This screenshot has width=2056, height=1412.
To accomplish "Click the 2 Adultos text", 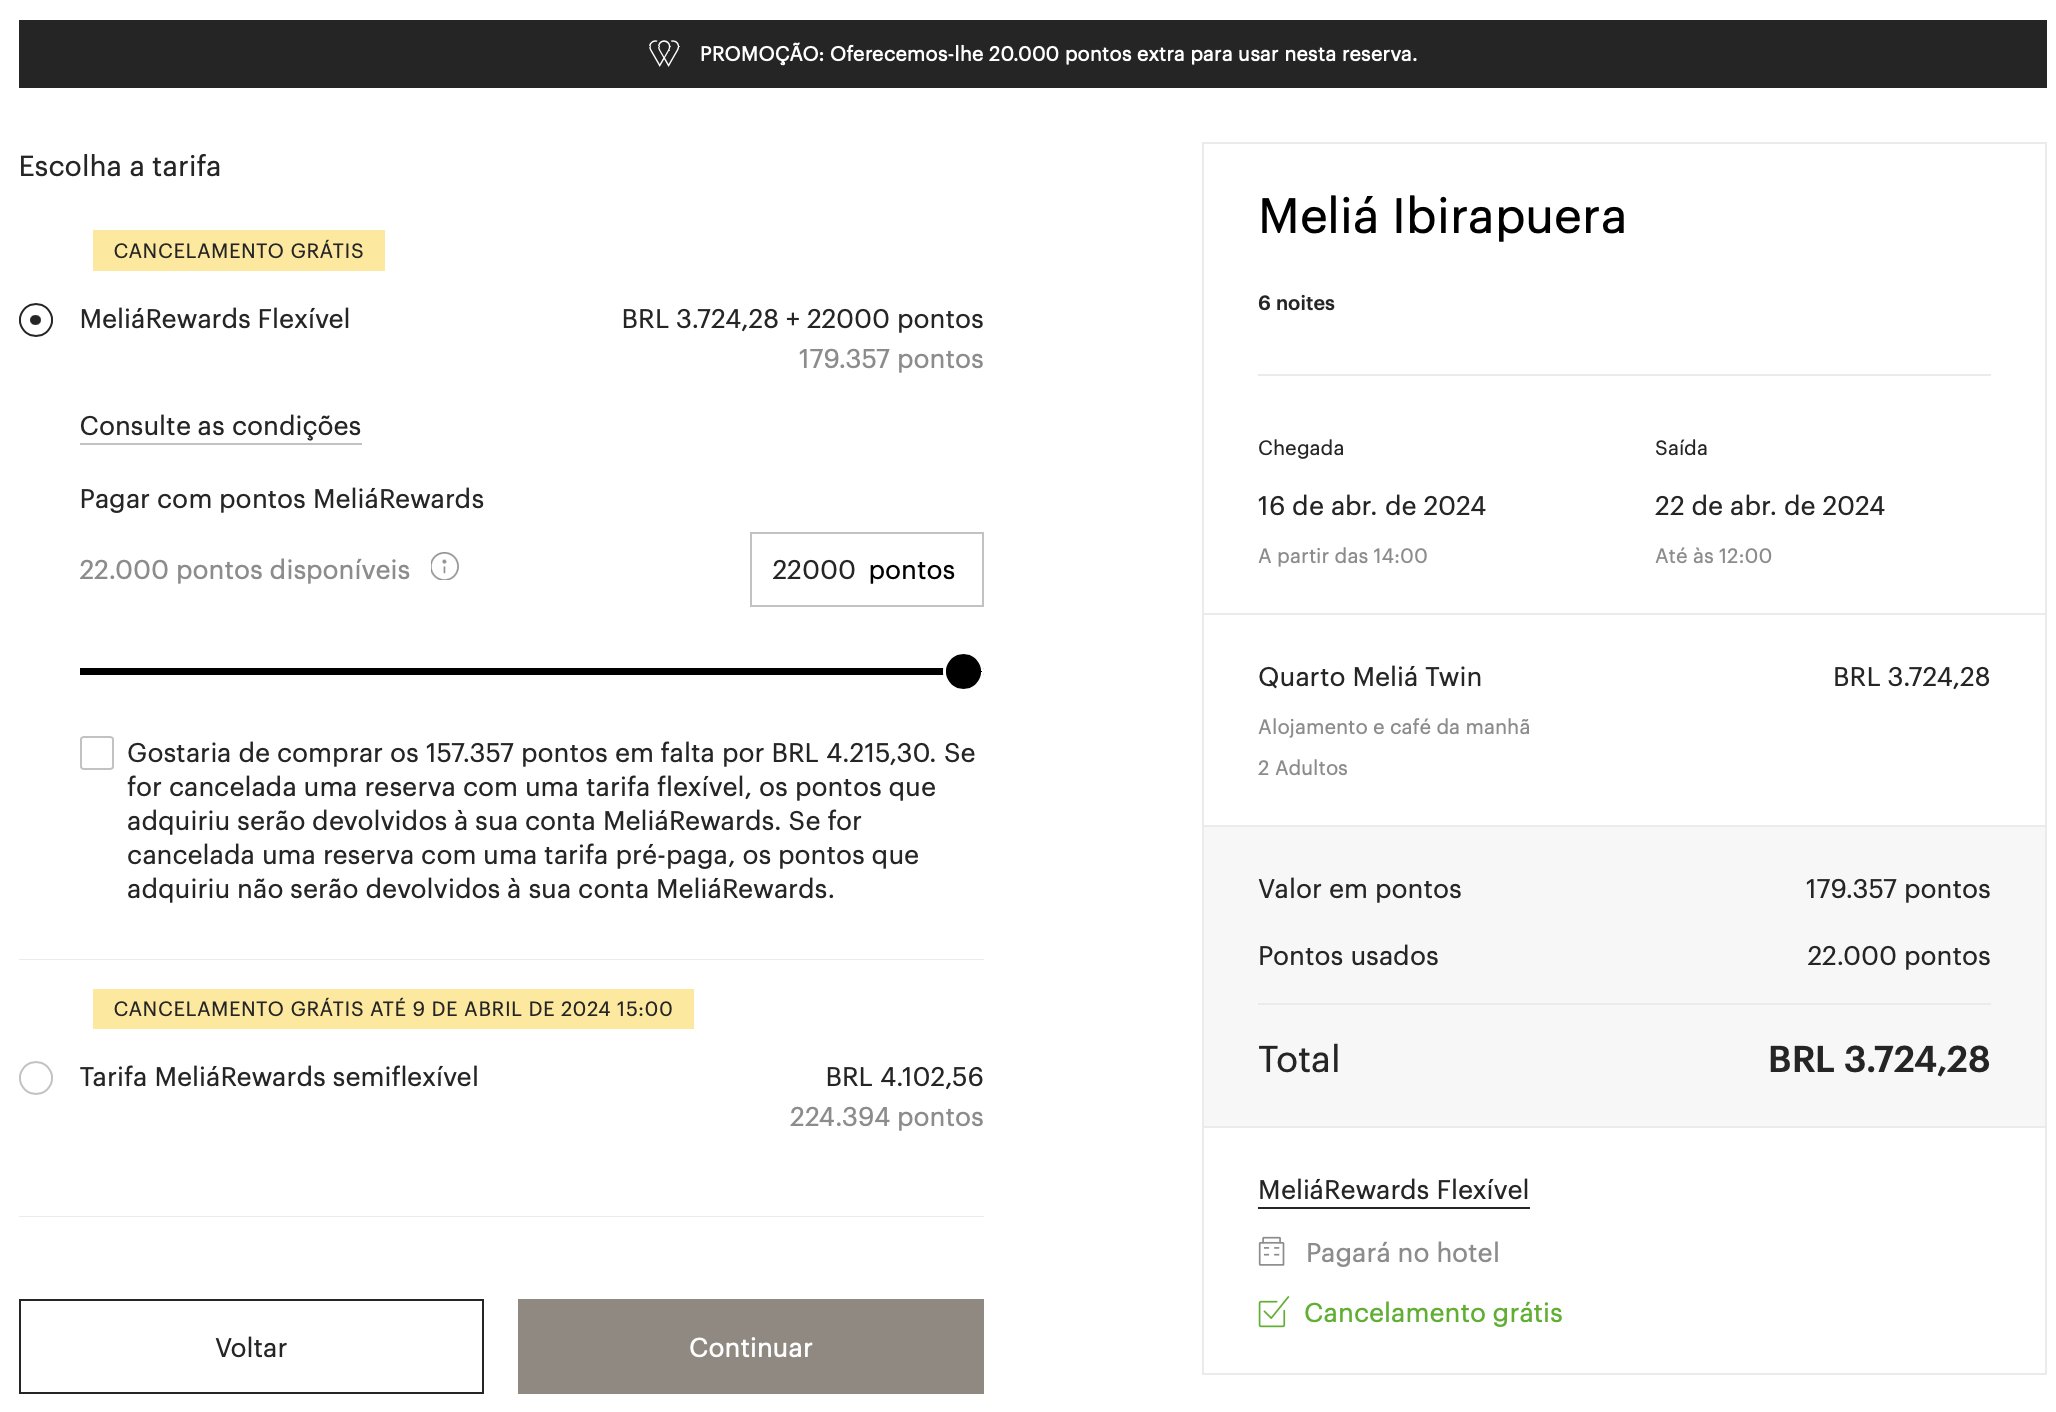I will [x=1302, y=768].
